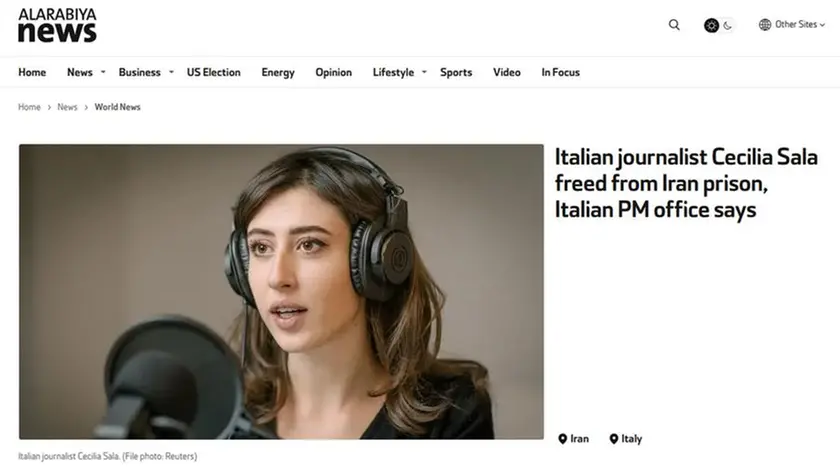Expand the Business menu arrow

pos(171,72)
